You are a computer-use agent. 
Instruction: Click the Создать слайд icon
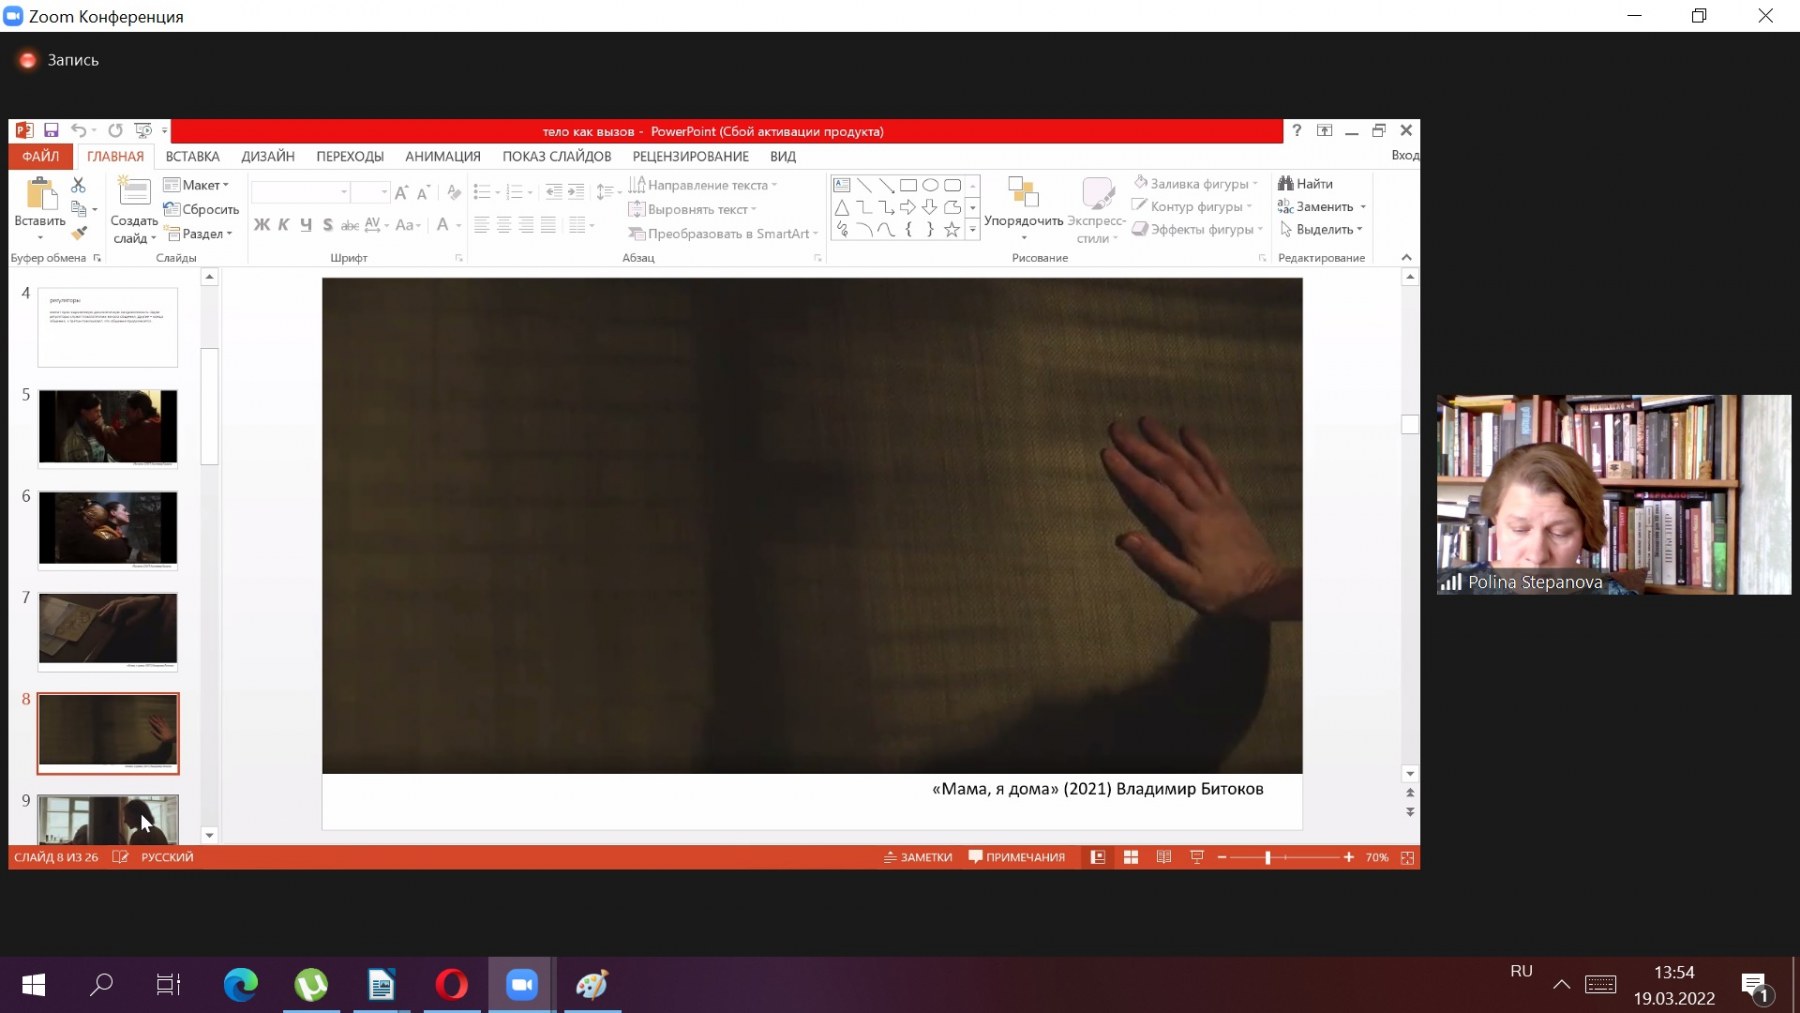pos(134,192)
